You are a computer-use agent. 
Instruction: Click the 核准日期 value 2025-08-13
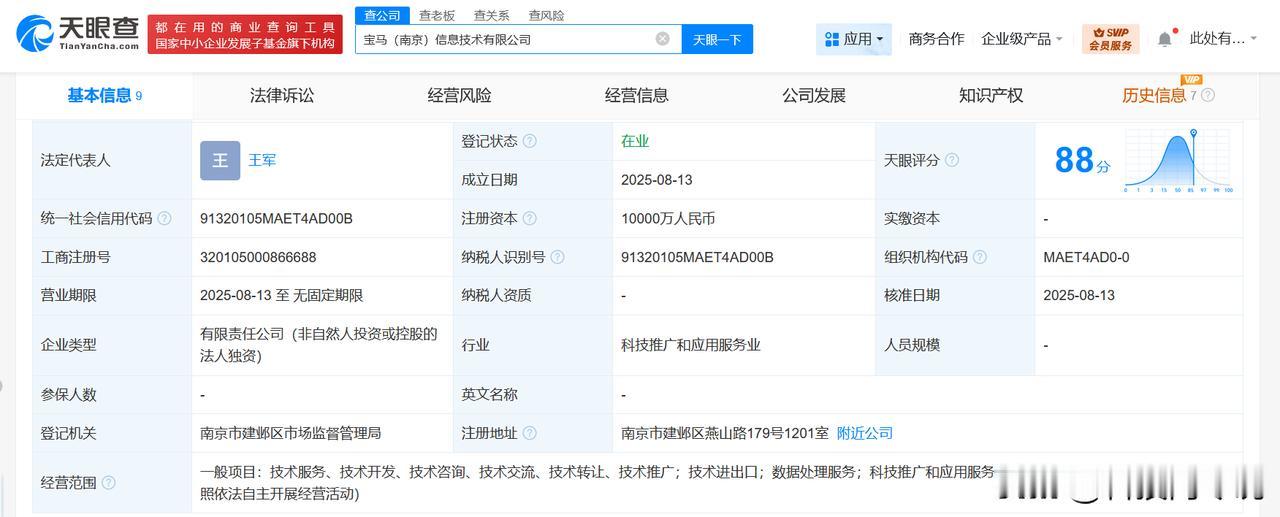pos(1079,296)
